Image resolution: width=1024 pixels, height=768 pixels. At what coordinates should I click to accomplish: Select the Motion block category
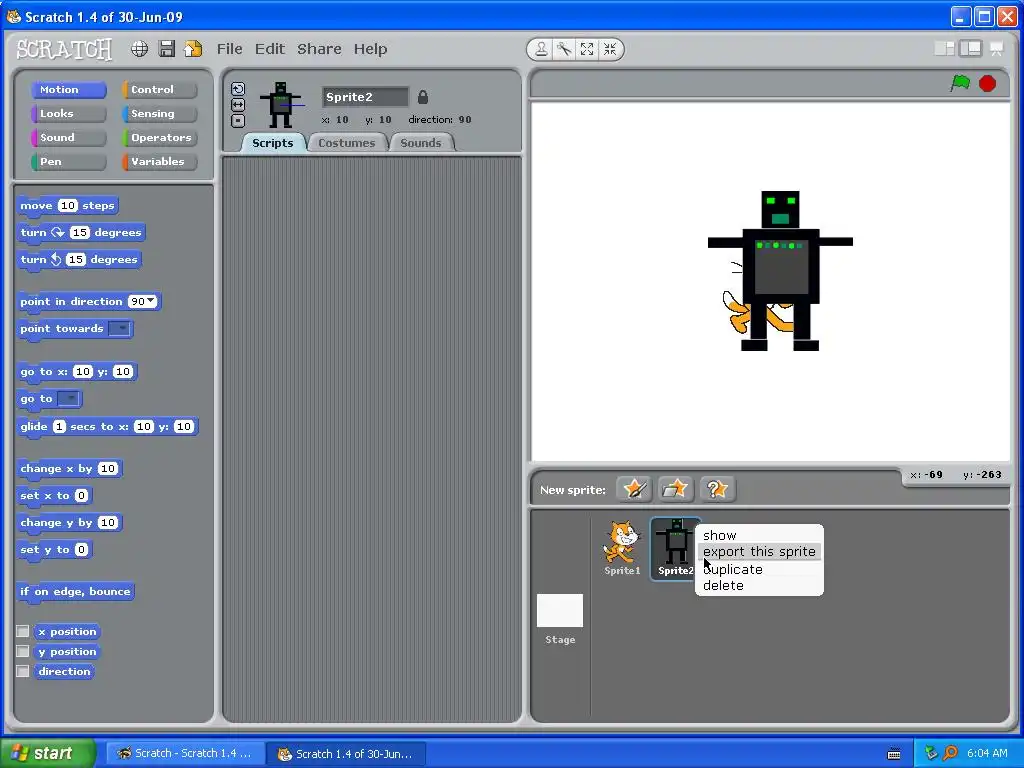click(69, 89)
